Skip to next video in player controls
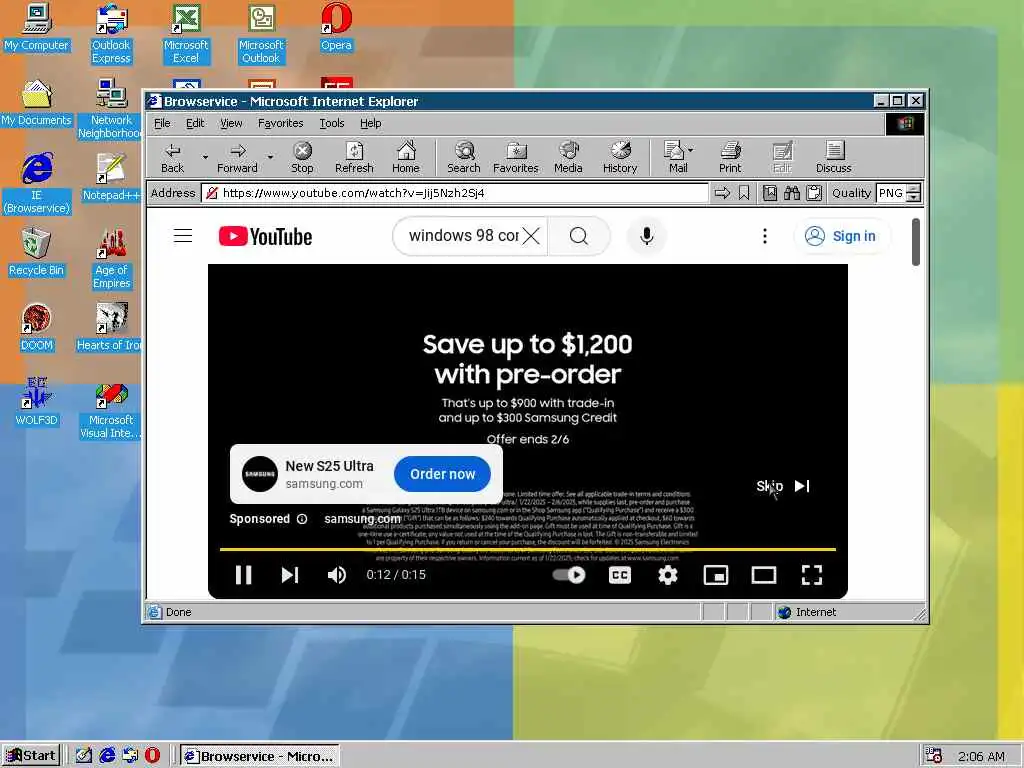The image size is (1024, 768). 289,575
